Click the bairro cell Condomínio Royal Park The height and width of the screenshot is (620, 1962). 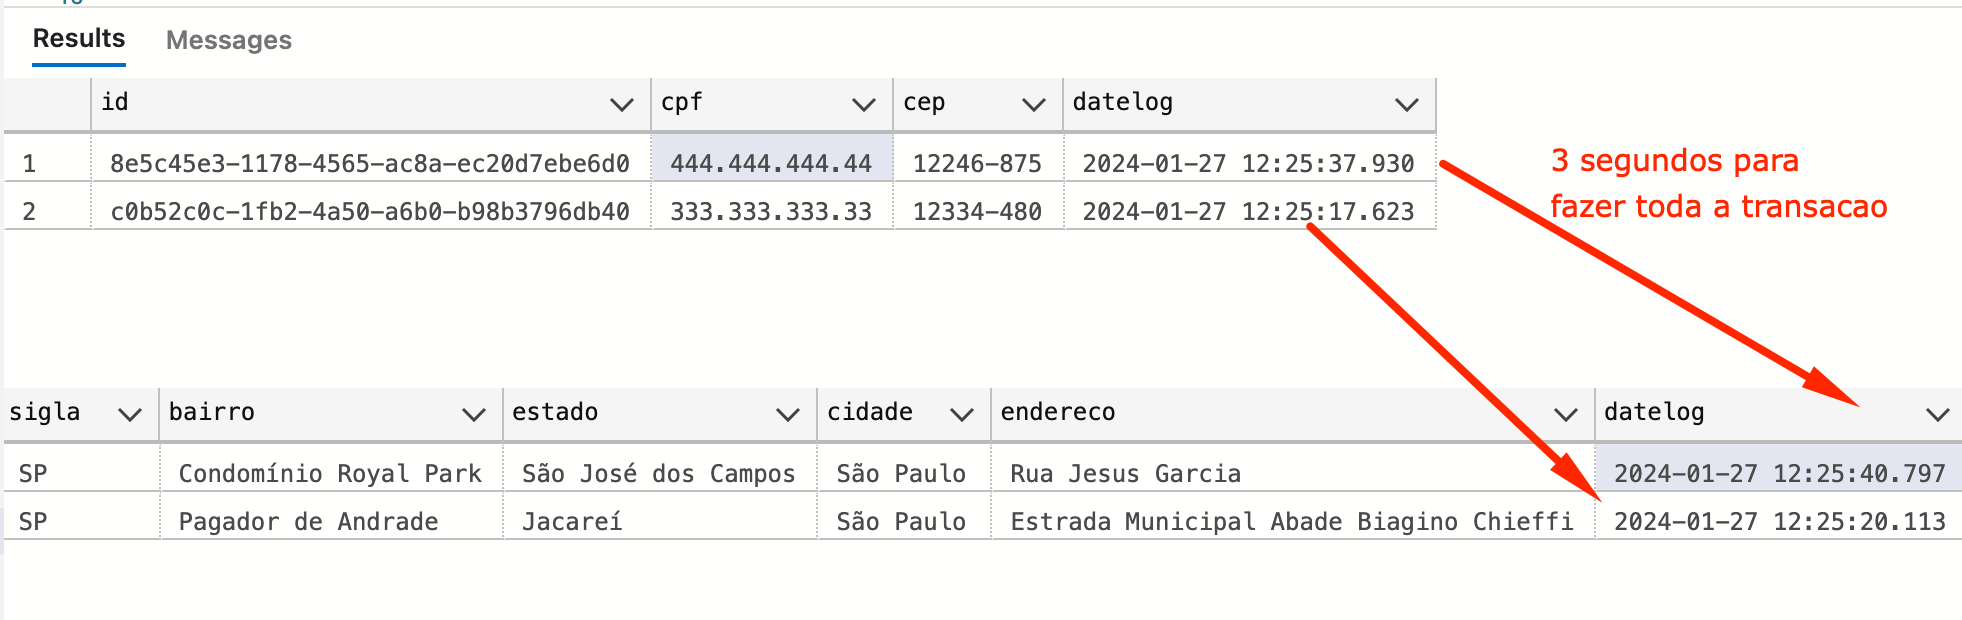click(331, 473)
